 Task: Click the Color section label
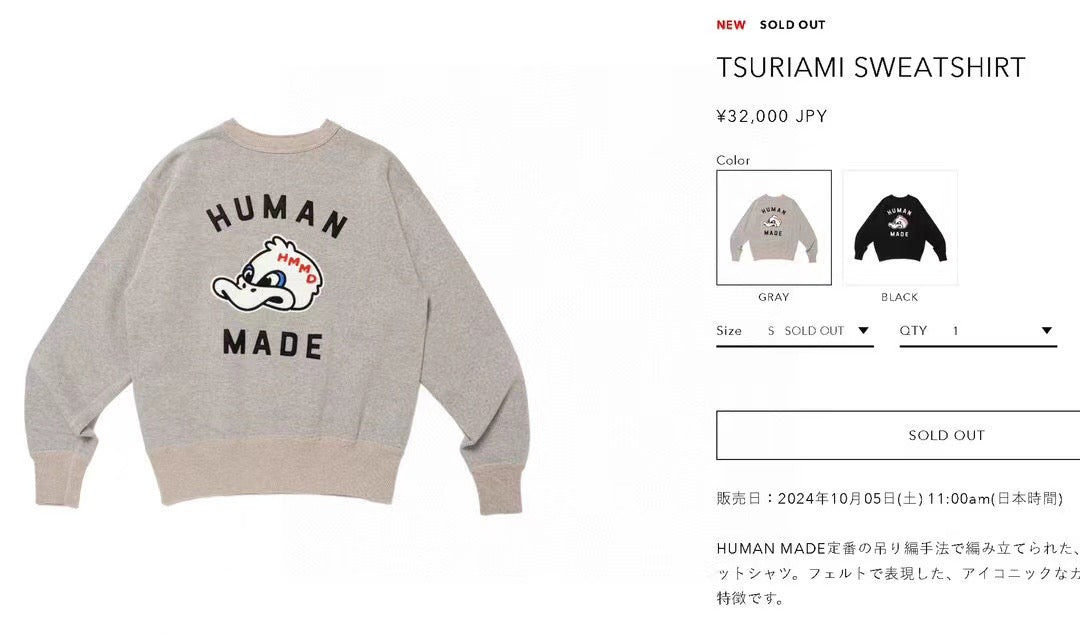click(733, 160)
